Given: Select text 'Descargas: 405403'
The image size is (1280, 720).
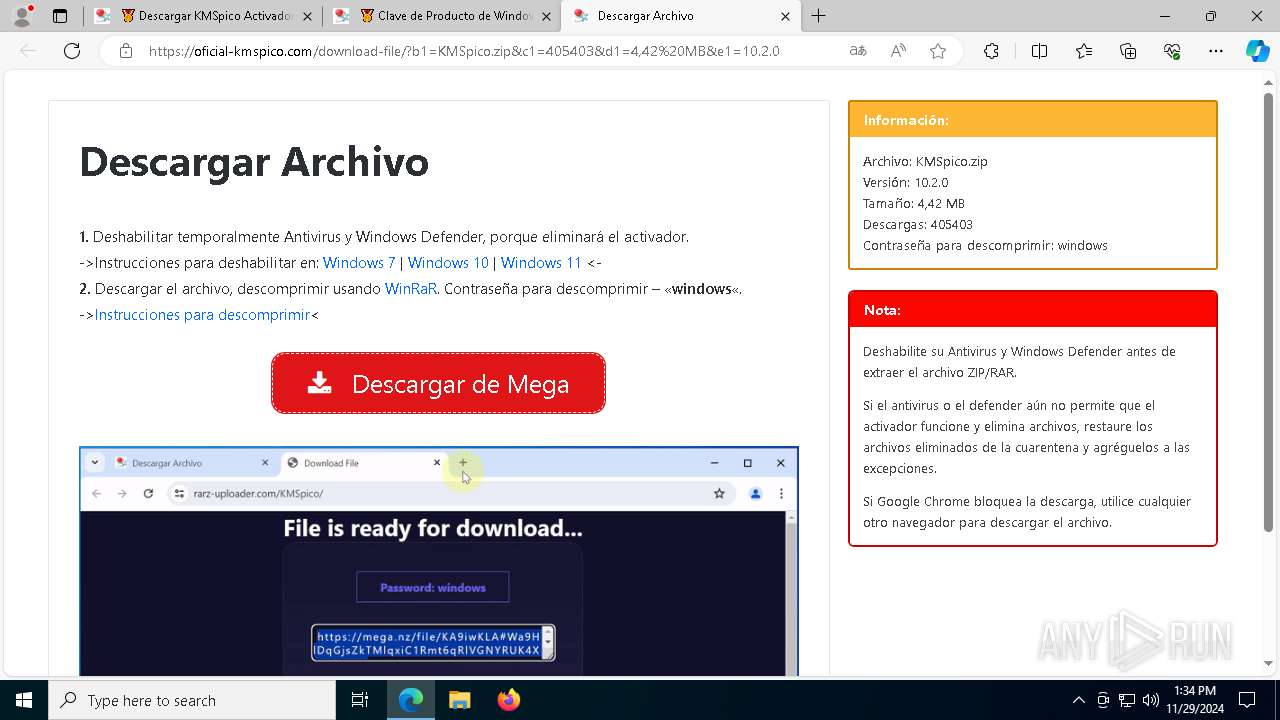Looking at the screenshot, I should click(918, 224).
